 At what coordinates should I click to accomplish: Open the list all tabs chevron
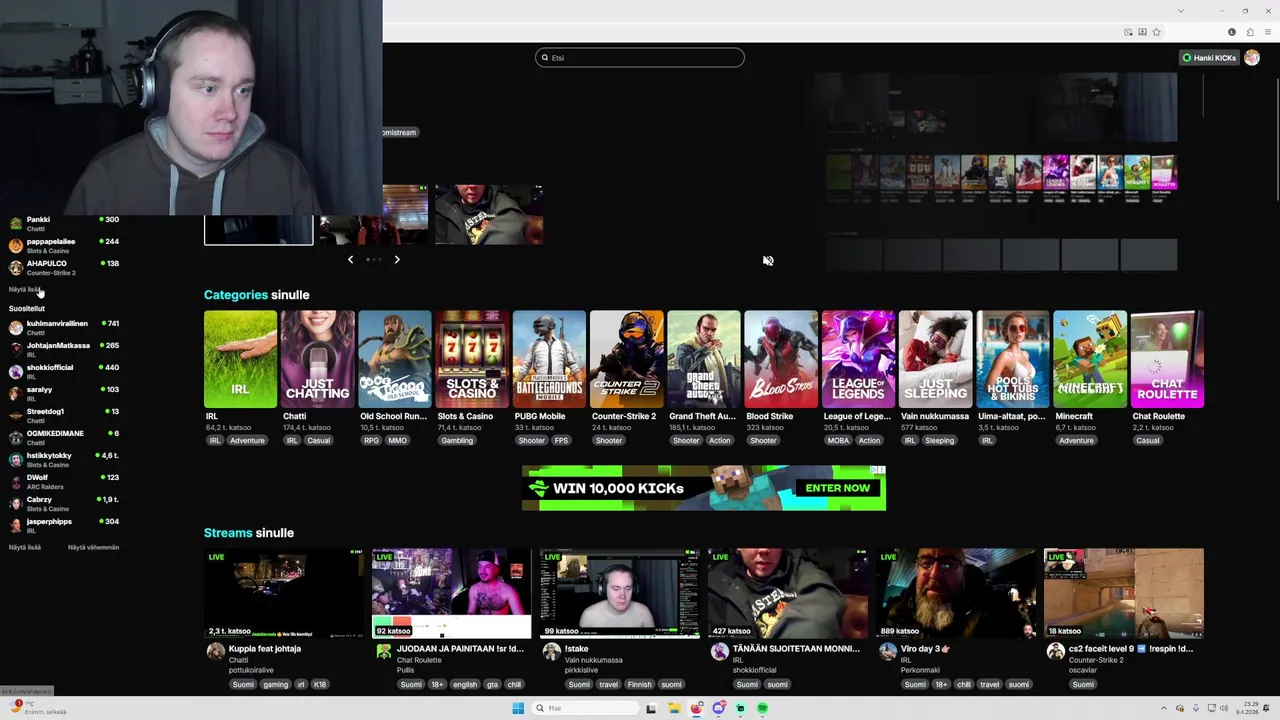(x=1180, y=10)
